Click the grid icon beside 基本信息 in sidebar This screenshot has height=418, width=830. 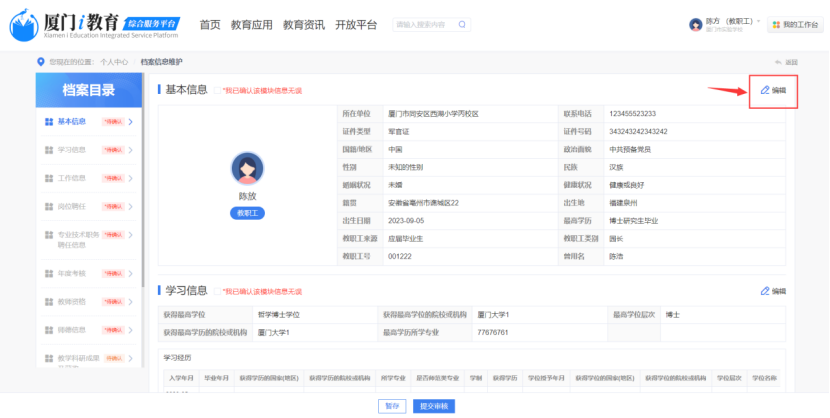click(48, 122)
